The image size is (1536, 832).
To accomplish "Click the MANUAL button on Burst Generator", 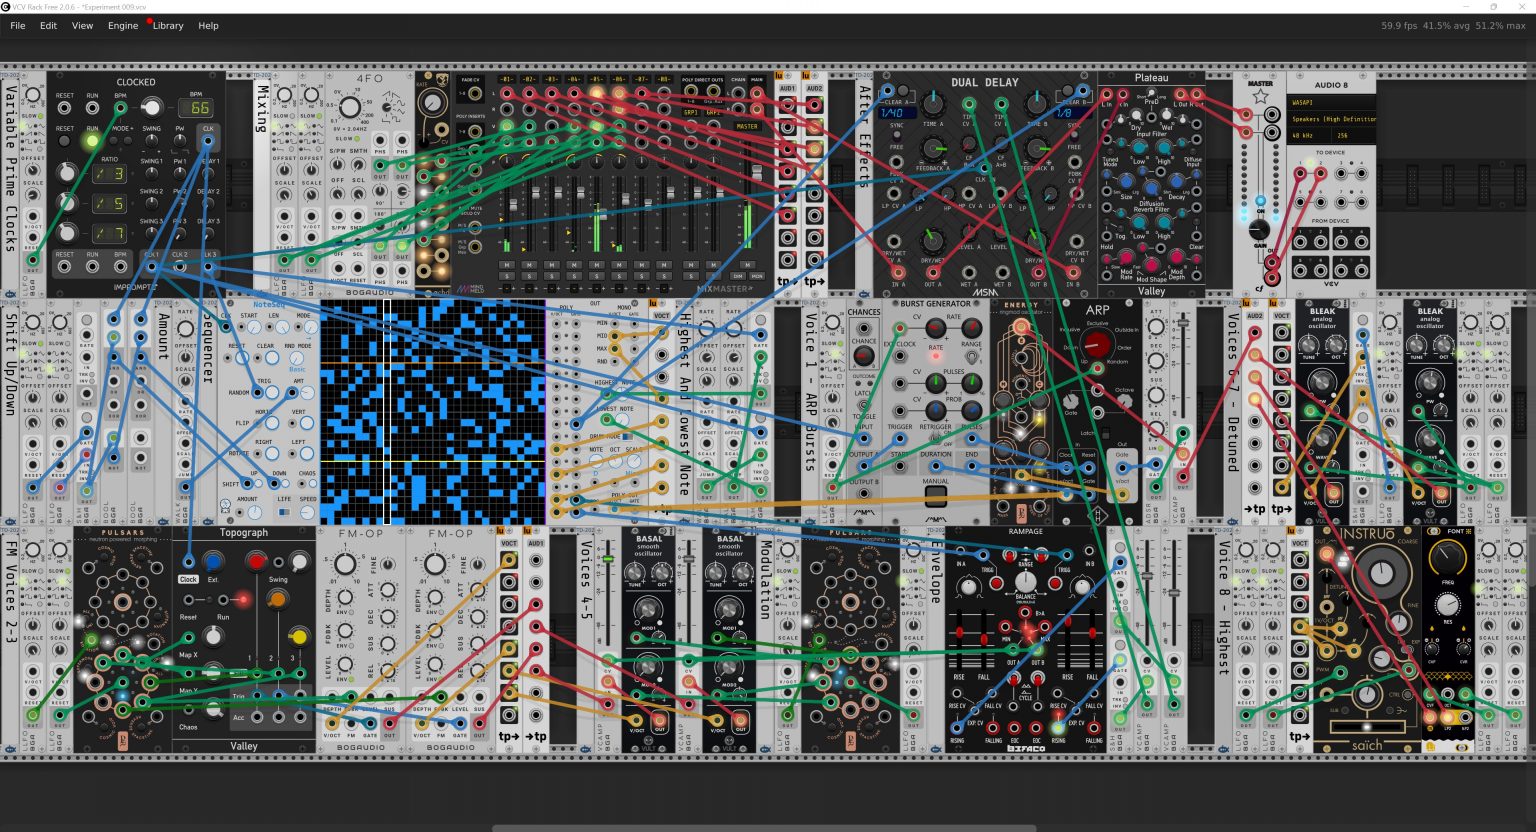I will tap(935, 498).
